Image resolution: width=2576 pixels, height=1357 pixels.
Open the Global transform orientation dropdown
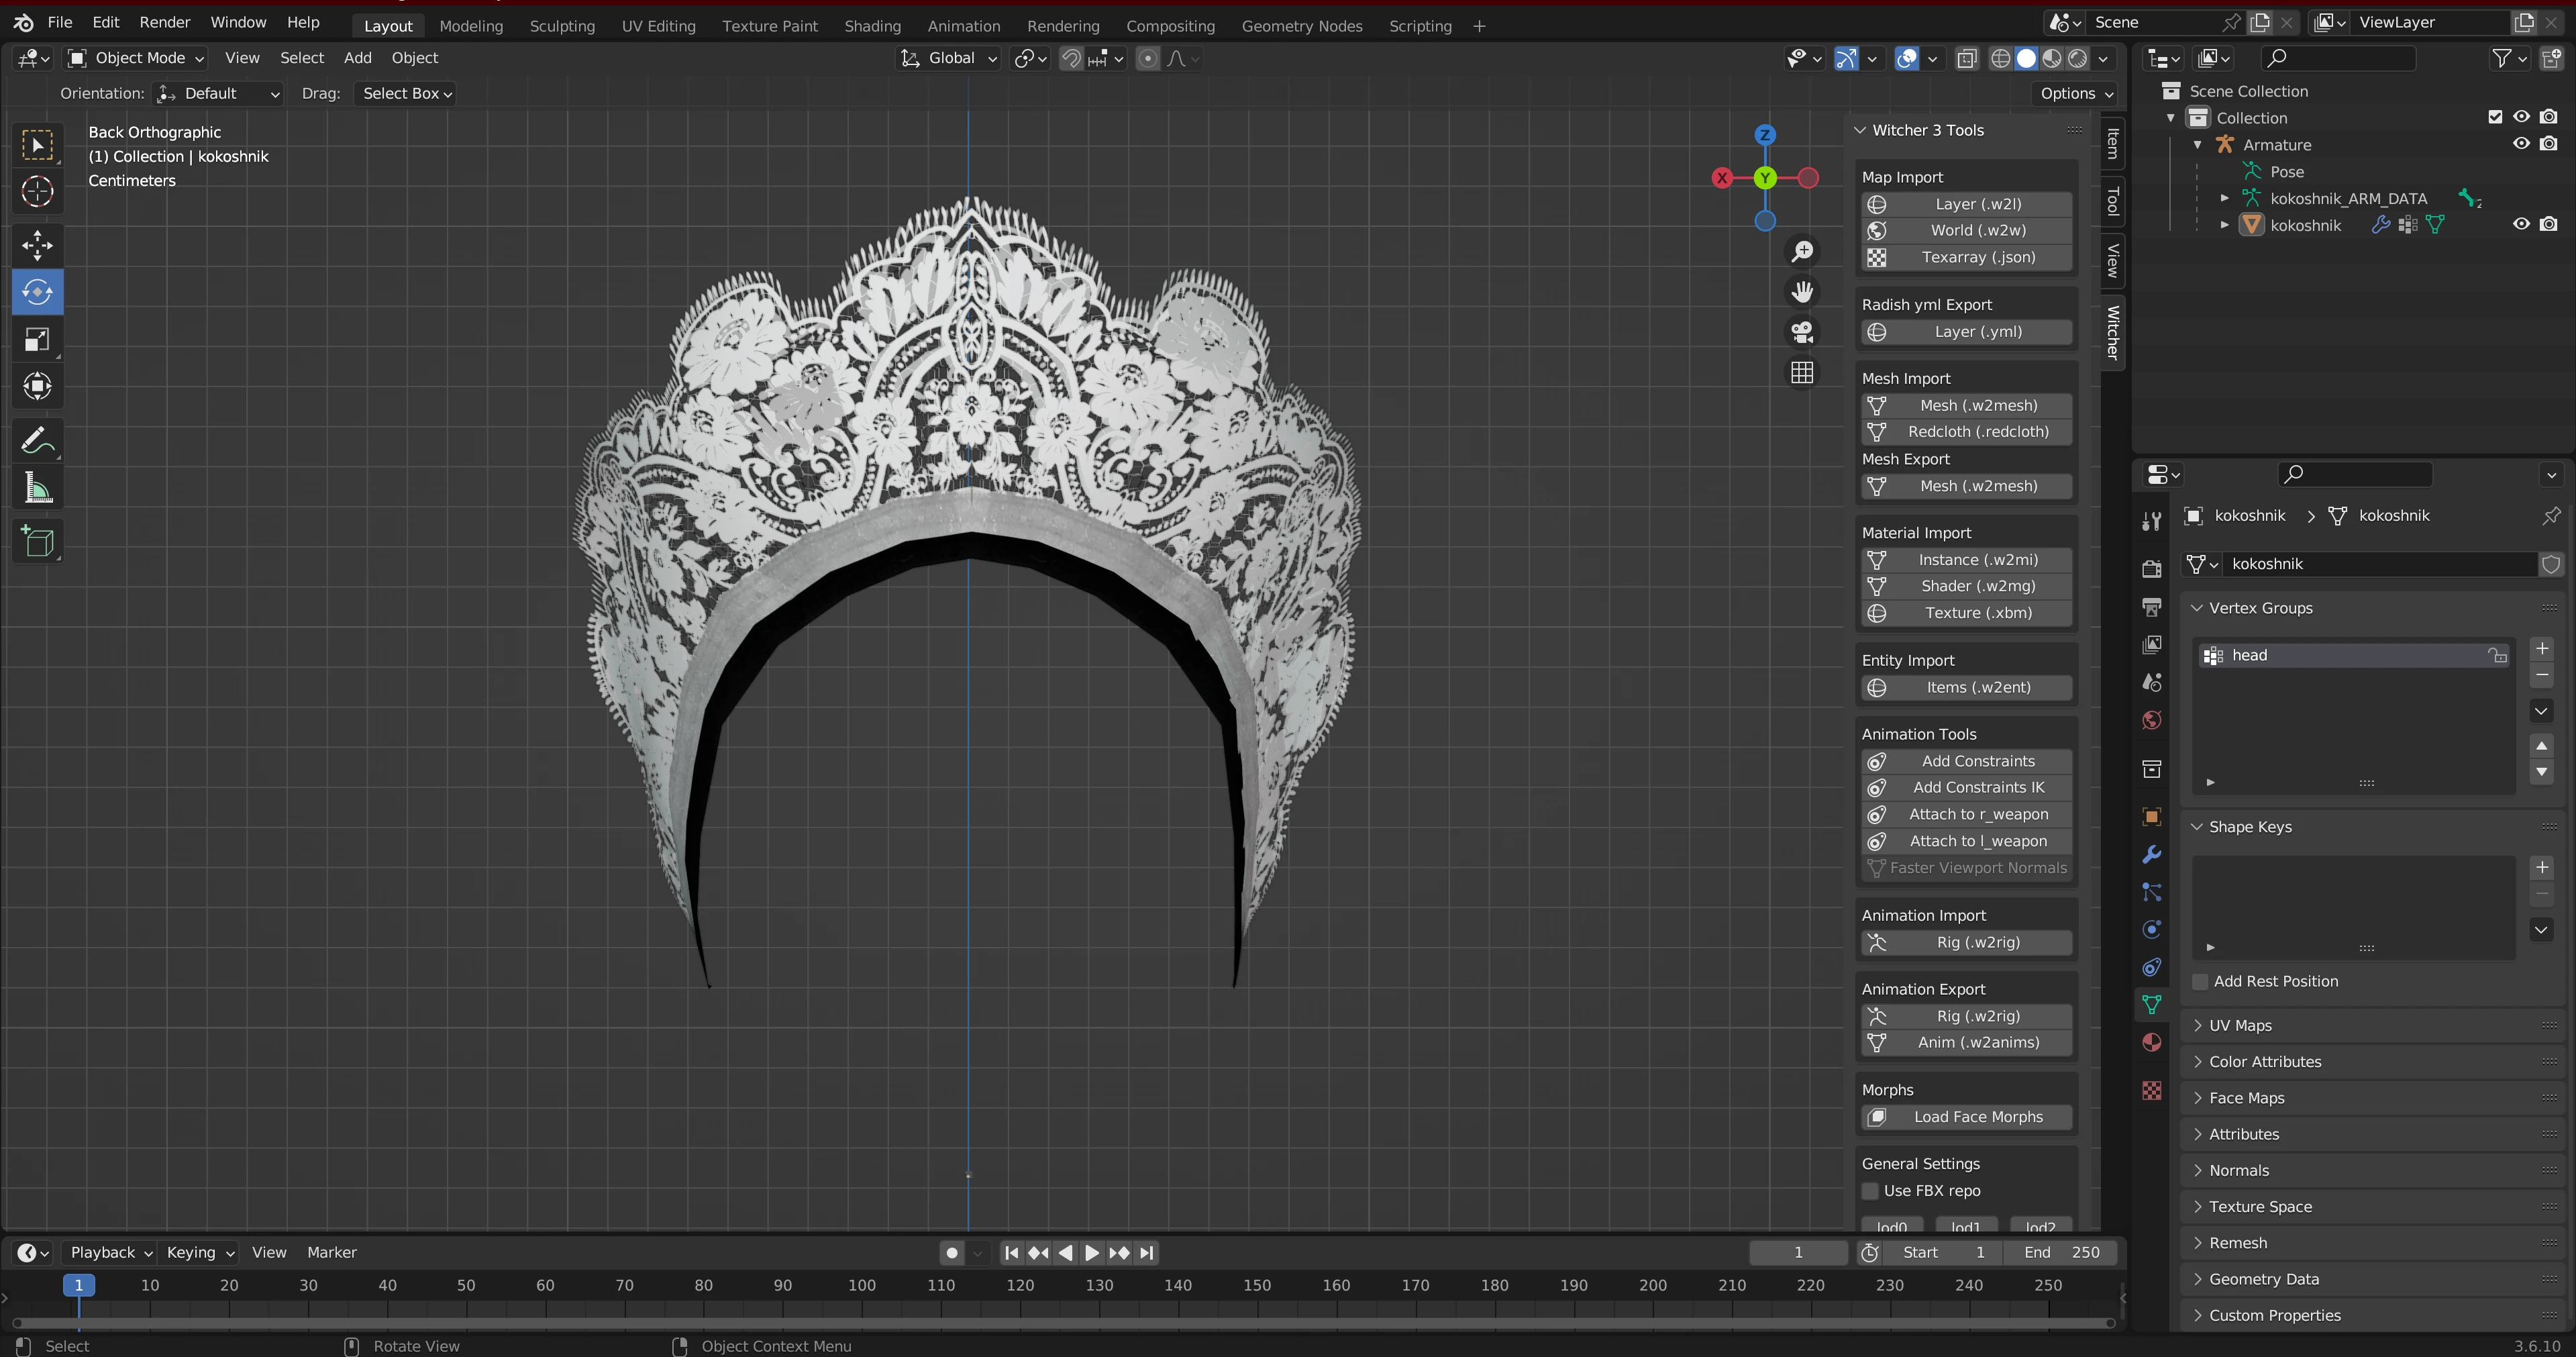[x=948, y=58]
